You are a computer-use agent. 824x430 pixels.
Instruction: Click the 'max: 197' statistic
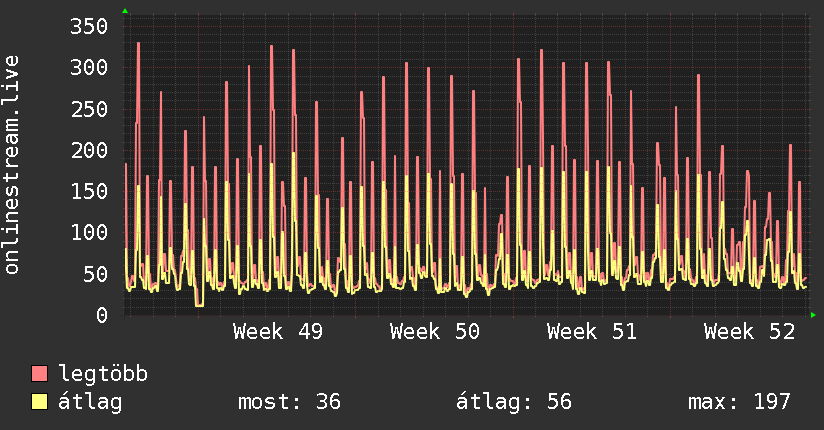pyautogui.click(x=739, y=402)
